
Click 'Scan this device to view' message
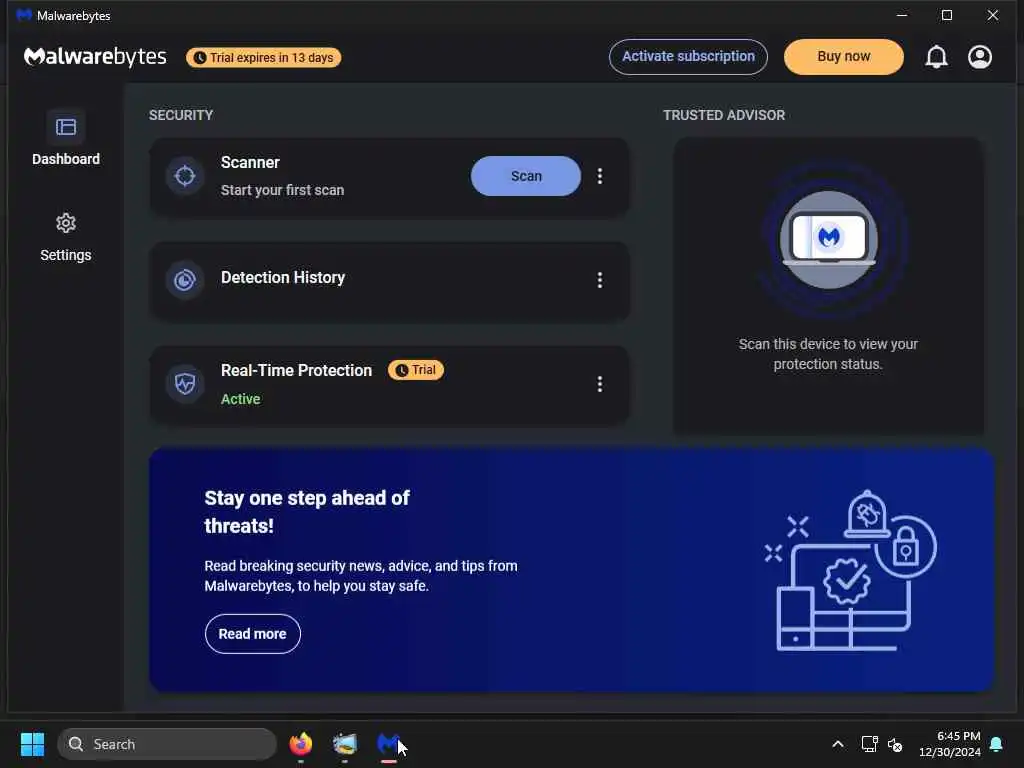828,354
